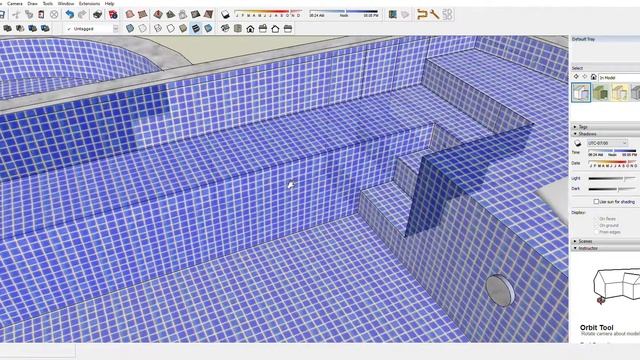This screenshot has width=640, height=360.
Task: Open the Model Info red icon
Action: point(113,15)
